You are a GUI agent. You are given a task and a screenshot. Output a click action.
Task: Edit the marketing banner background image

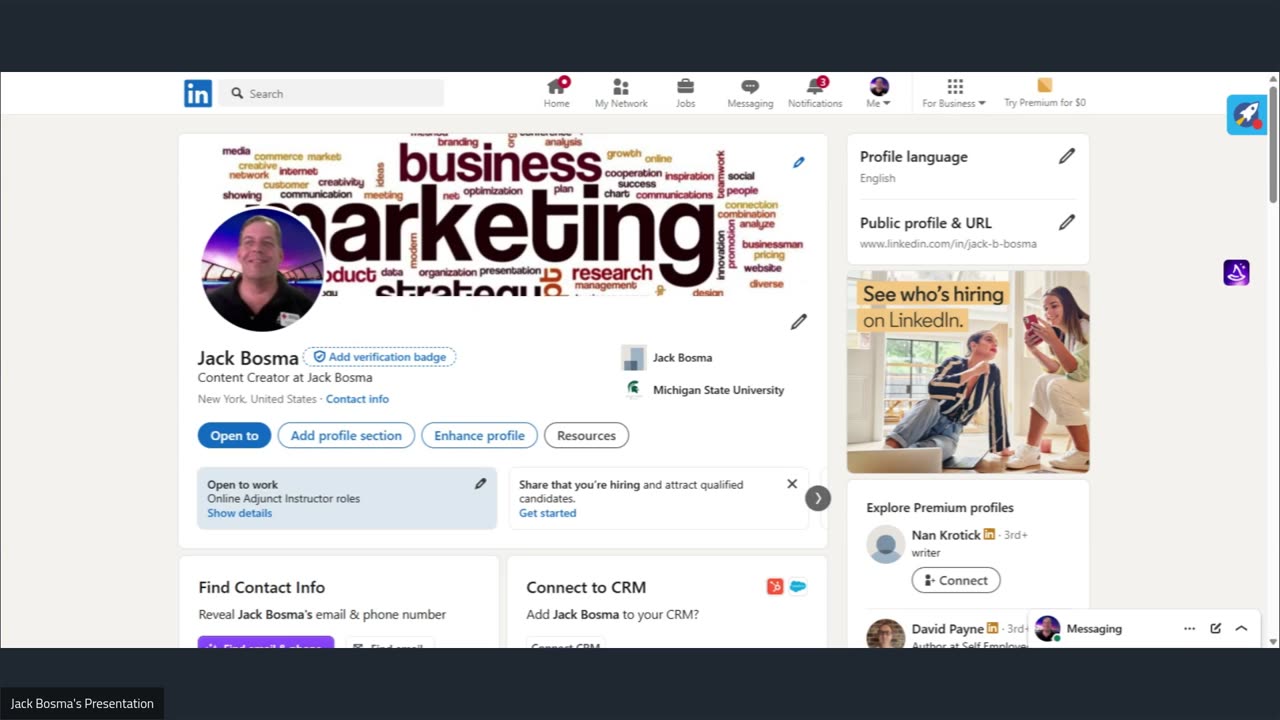tap(798, 162)
